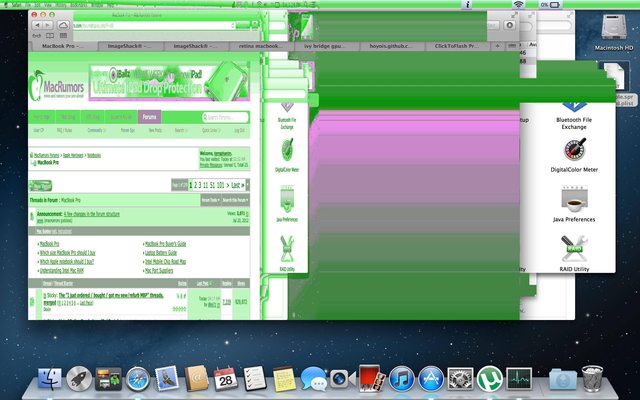Viewport: 640px width, 400px height.
Task: Click the New Thread button
Action: coord(40,186)
